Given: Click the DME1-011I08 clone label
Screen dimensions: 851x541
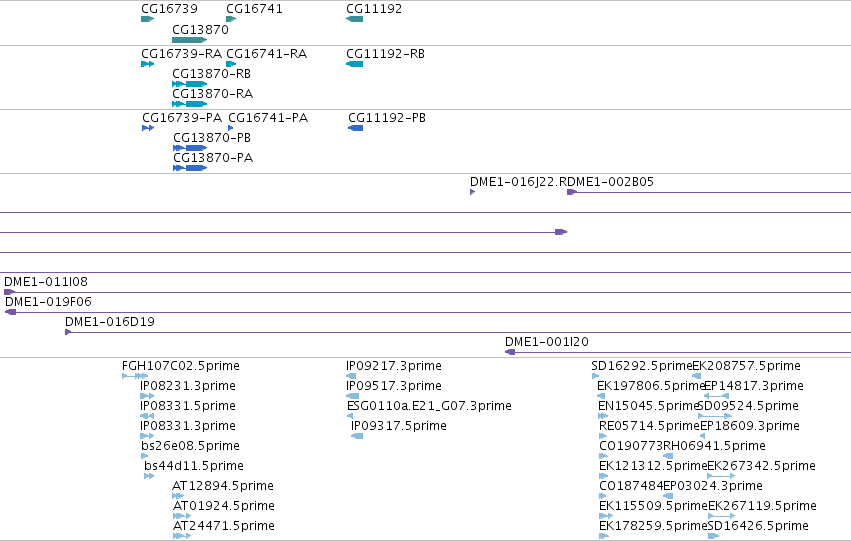Looking at the screenshot, I should [x=46, y=282].
